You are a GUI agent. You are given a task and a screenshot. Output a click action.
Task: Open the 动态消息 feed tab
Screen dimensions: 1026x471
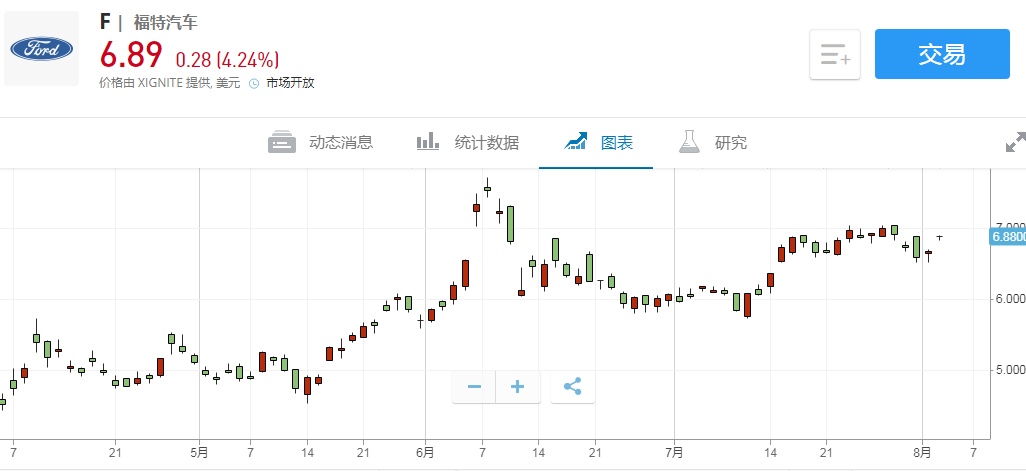340,143
